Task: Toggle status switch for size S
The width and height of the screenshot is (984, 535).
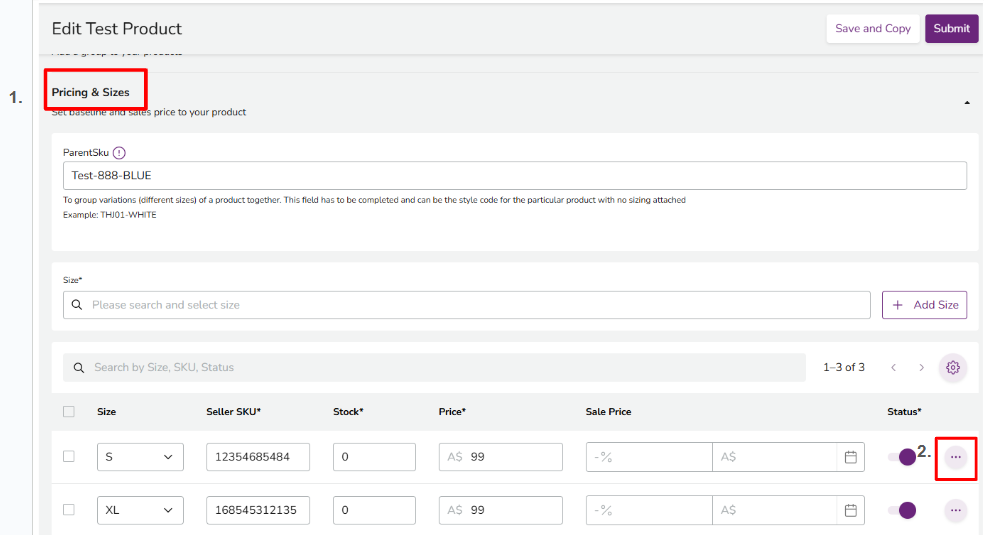Action: 902,457
